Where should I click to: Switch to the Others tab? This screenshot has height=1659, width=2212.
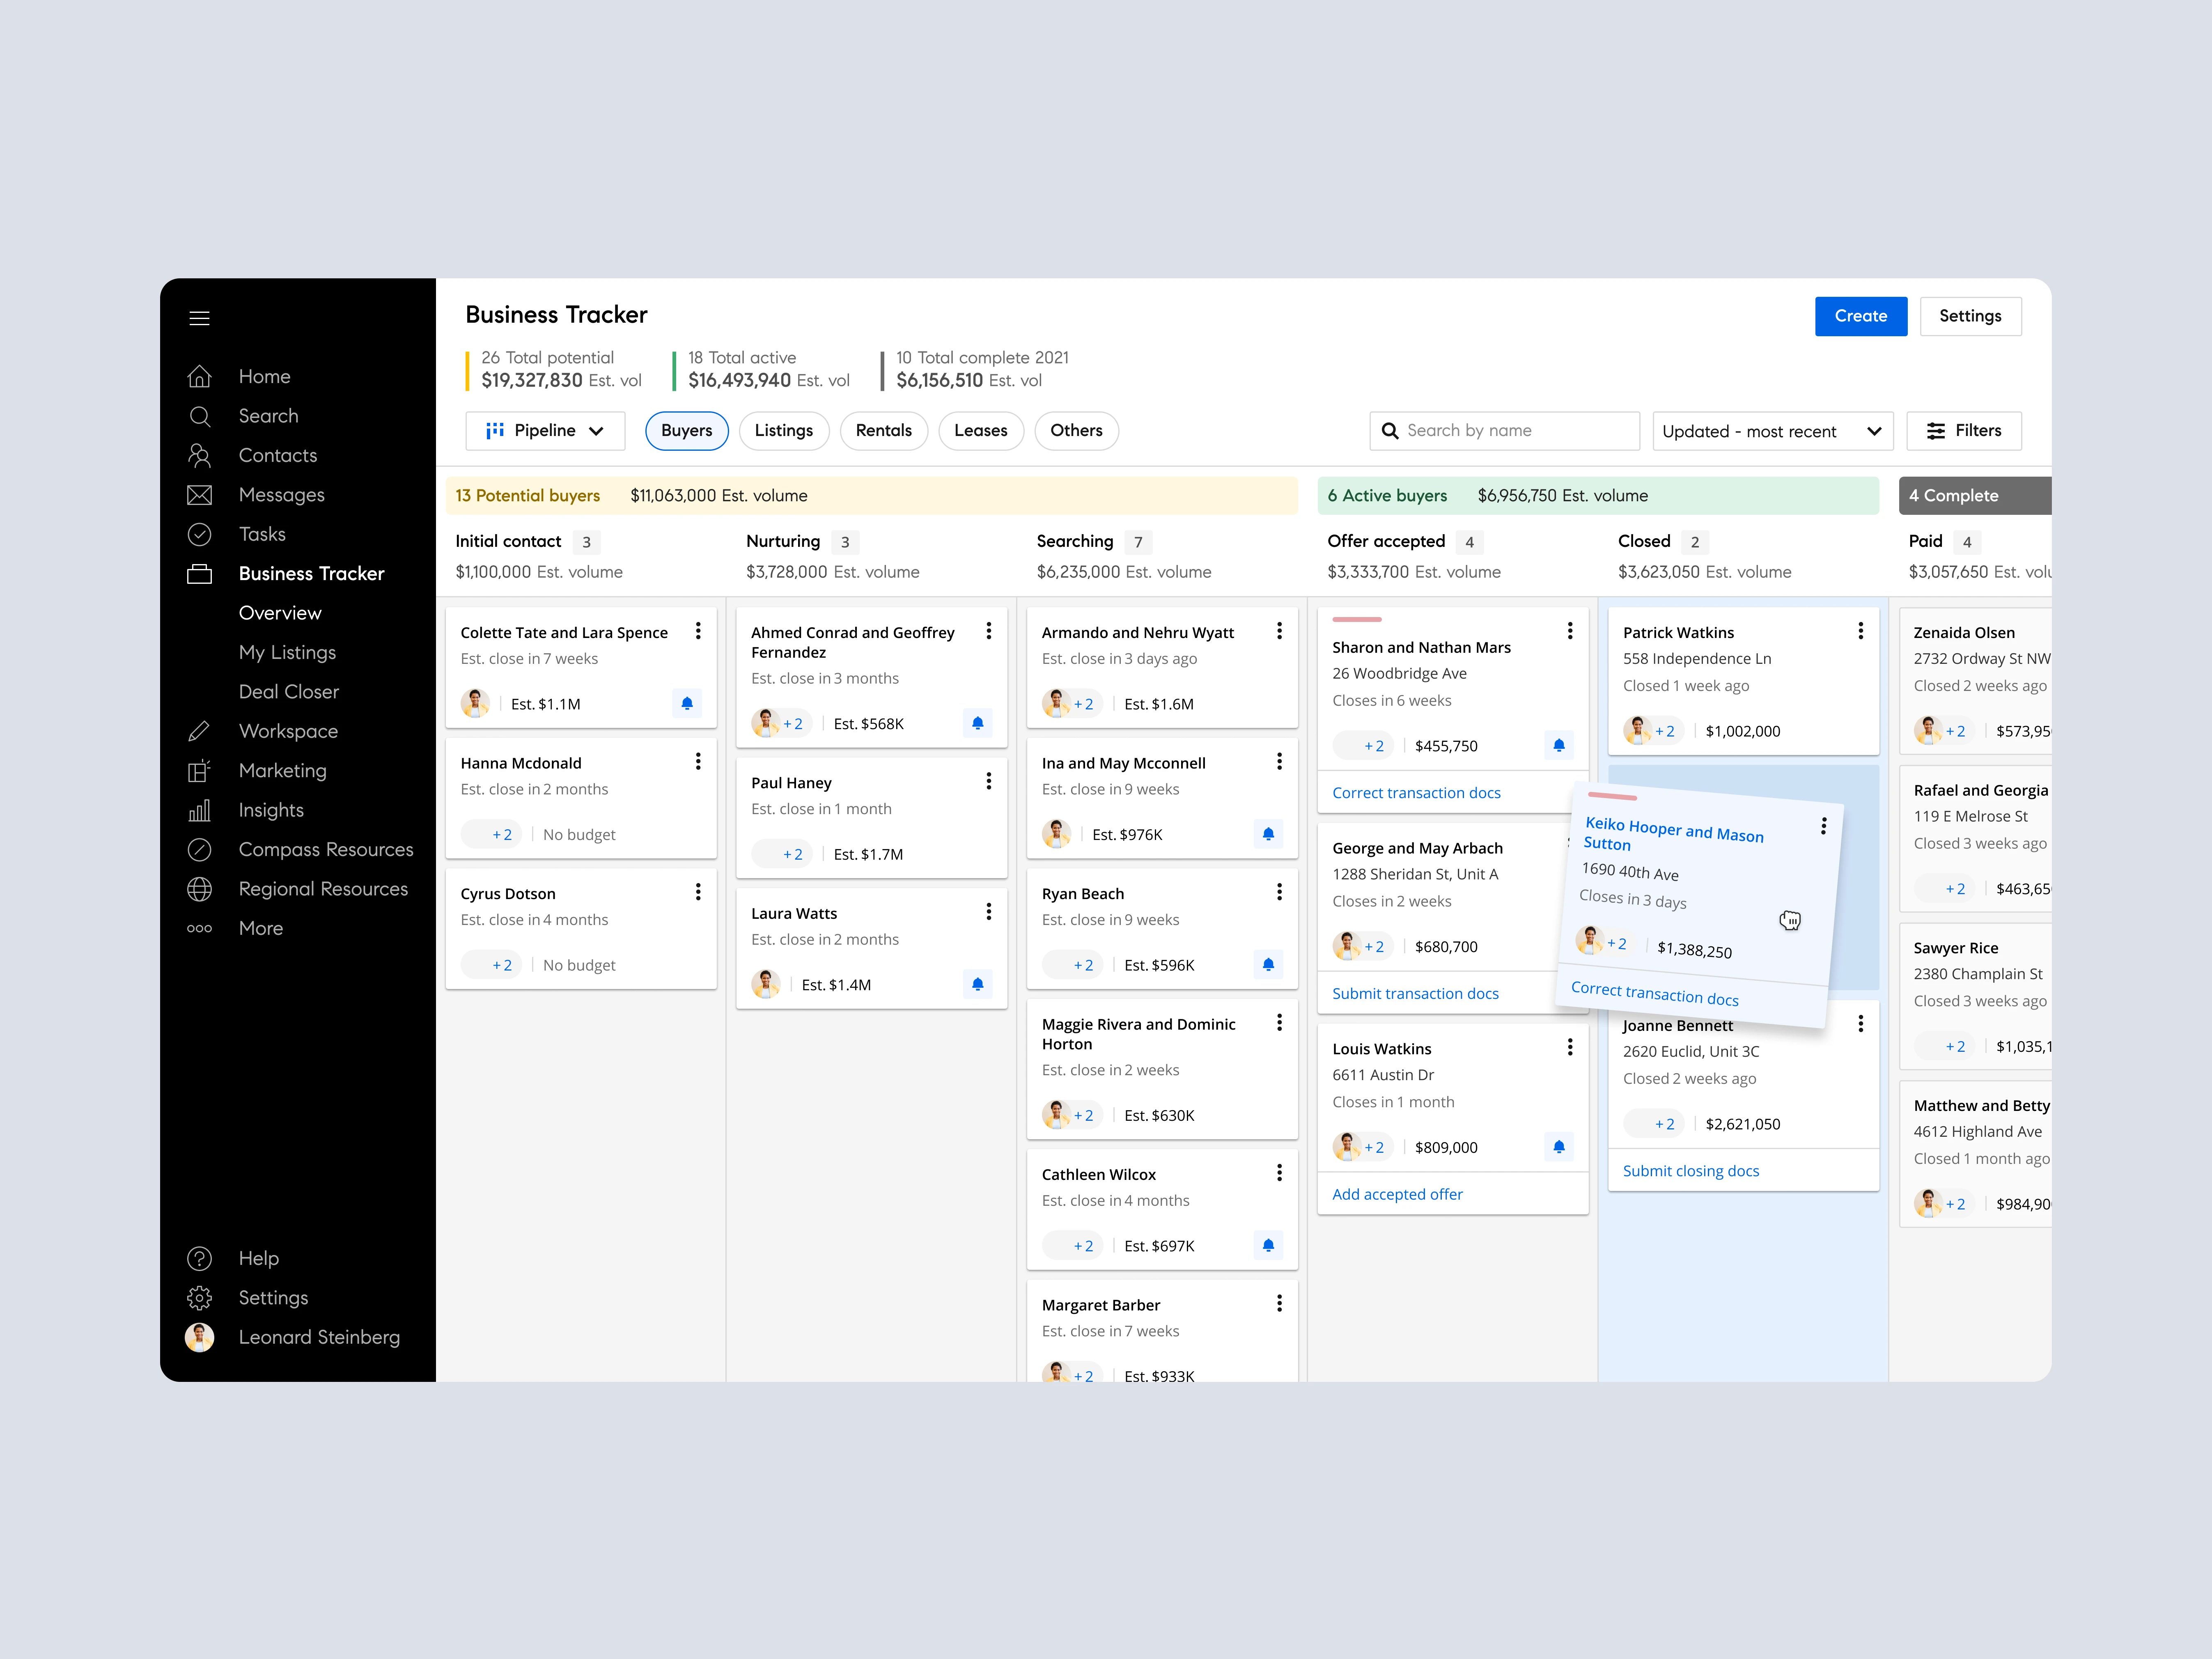click(x=1076, y=431)
